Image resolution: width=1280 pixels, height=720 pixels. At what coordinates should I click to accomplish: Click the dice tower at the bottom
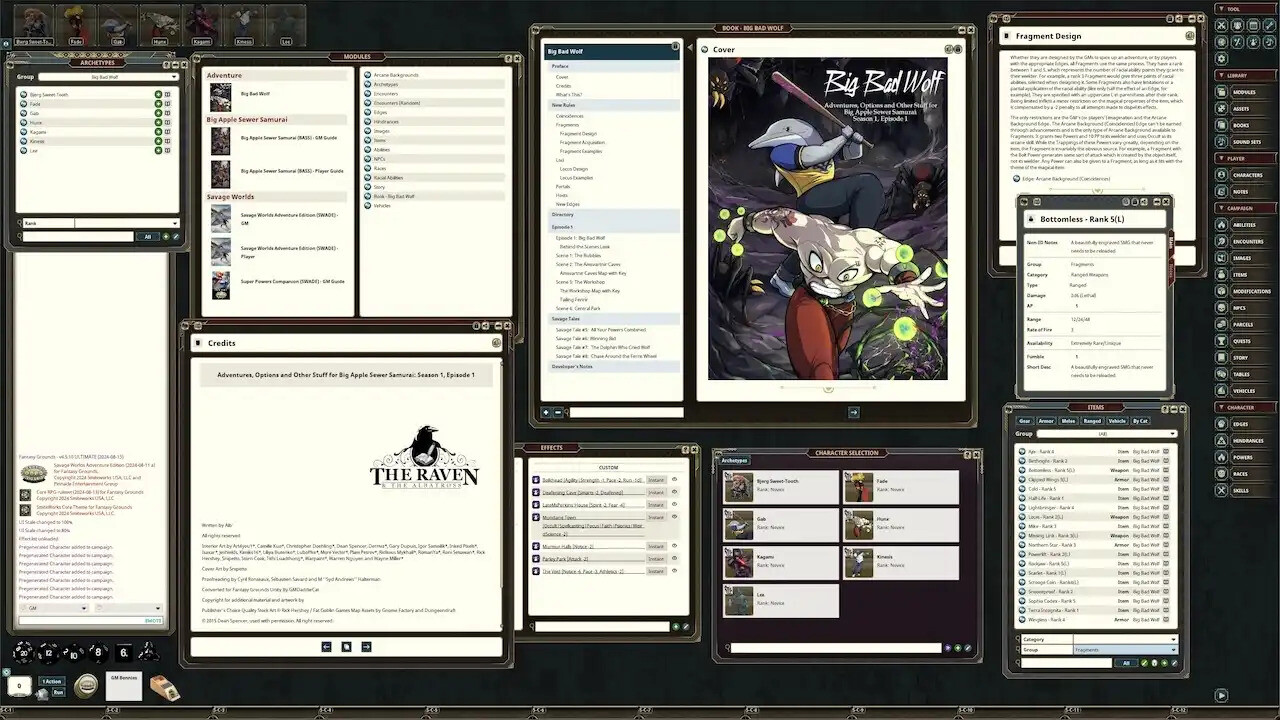tap(165, 687)
